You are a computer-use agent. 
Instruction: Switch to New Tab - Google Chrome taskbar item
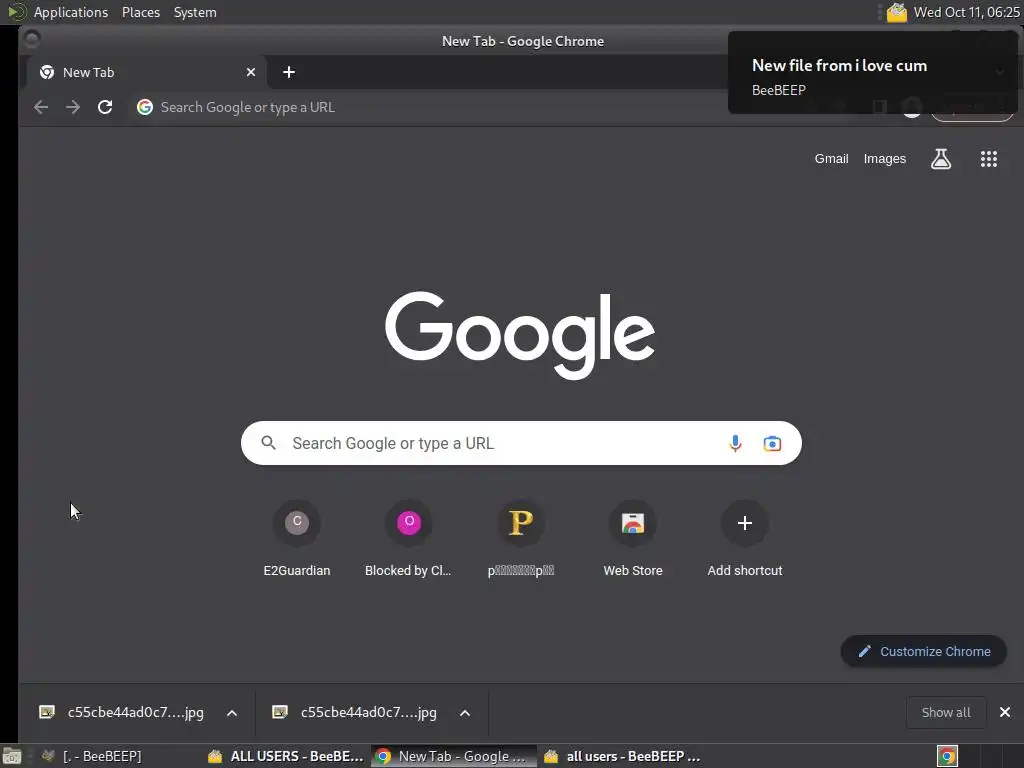(x=454, y=756)
